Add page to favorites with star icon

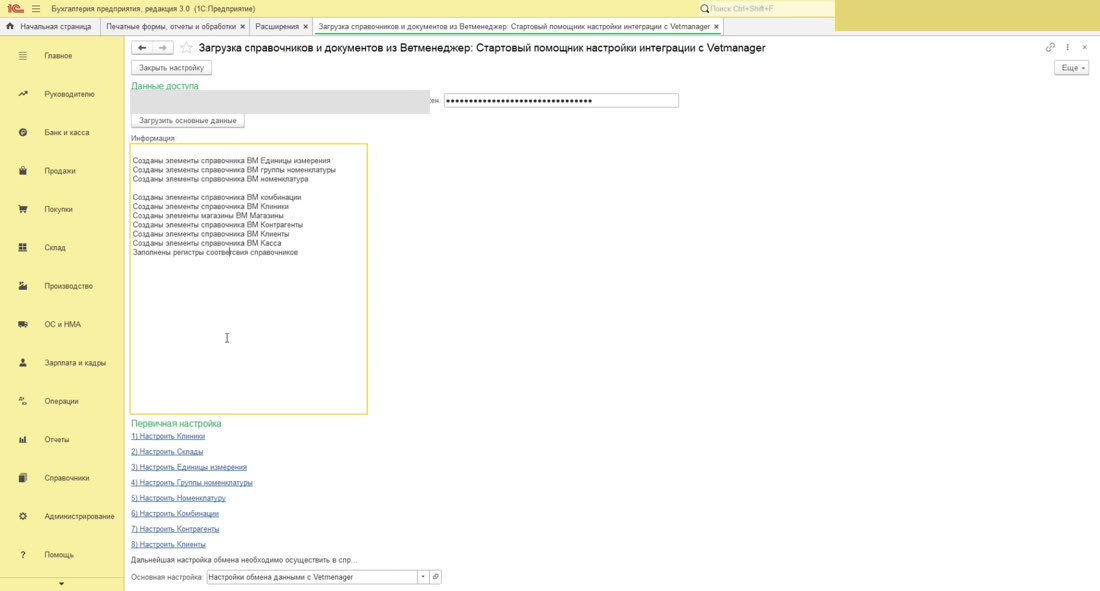point(186,48)
